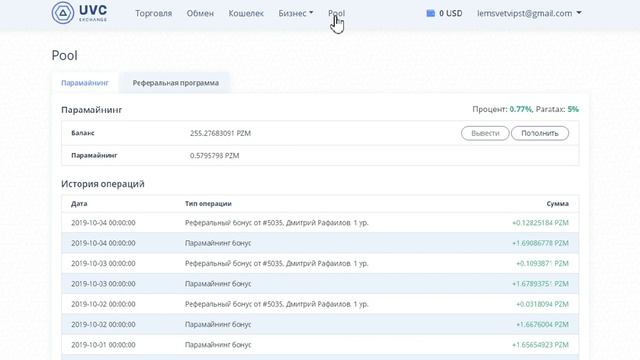The height and width of the screenshot is (360, 640).
Task: Select the Парамайнинг tab
Action: (x=85, y=83)
